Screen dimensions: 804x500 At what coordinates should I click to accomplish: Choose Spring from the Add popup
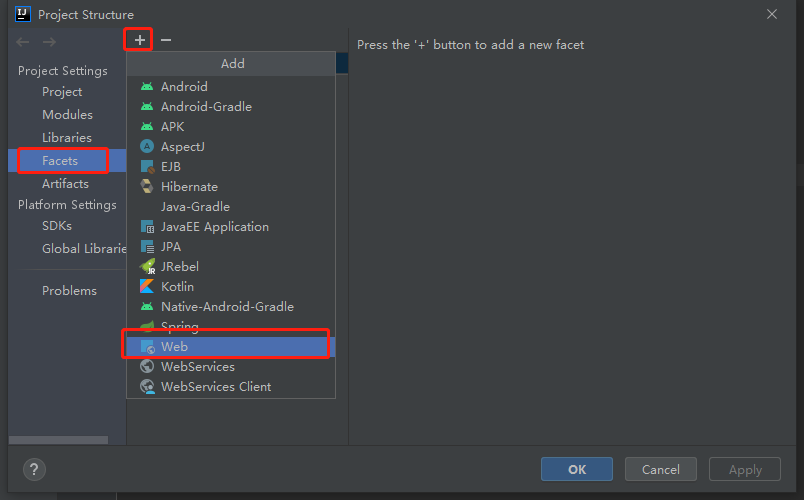point(231,326)
